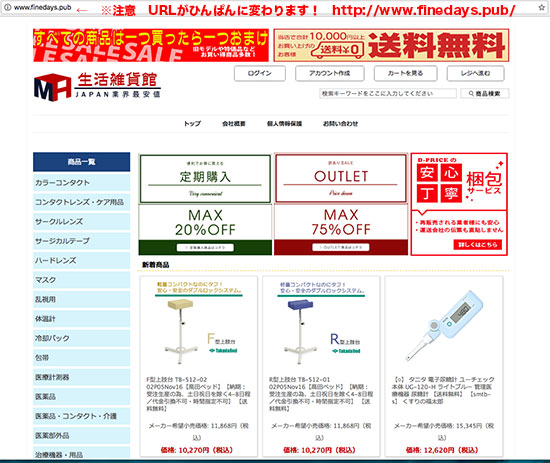Select マスク category in sidebar

click(81, 280)
